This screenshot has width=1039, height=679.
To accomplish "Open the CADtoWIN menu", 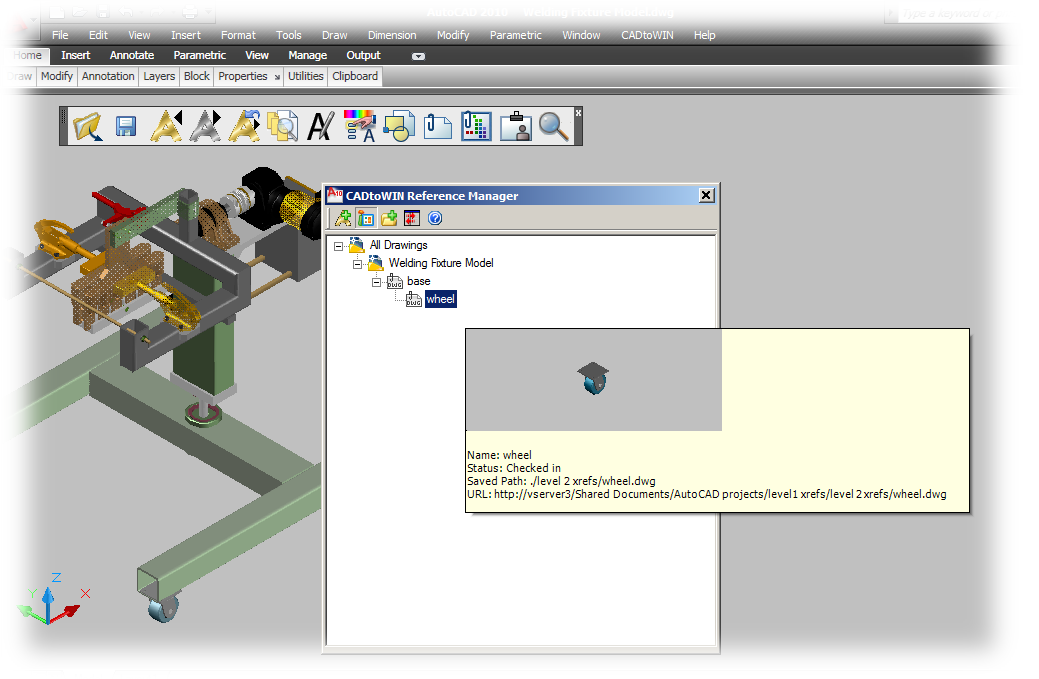I will coord(647,35).
